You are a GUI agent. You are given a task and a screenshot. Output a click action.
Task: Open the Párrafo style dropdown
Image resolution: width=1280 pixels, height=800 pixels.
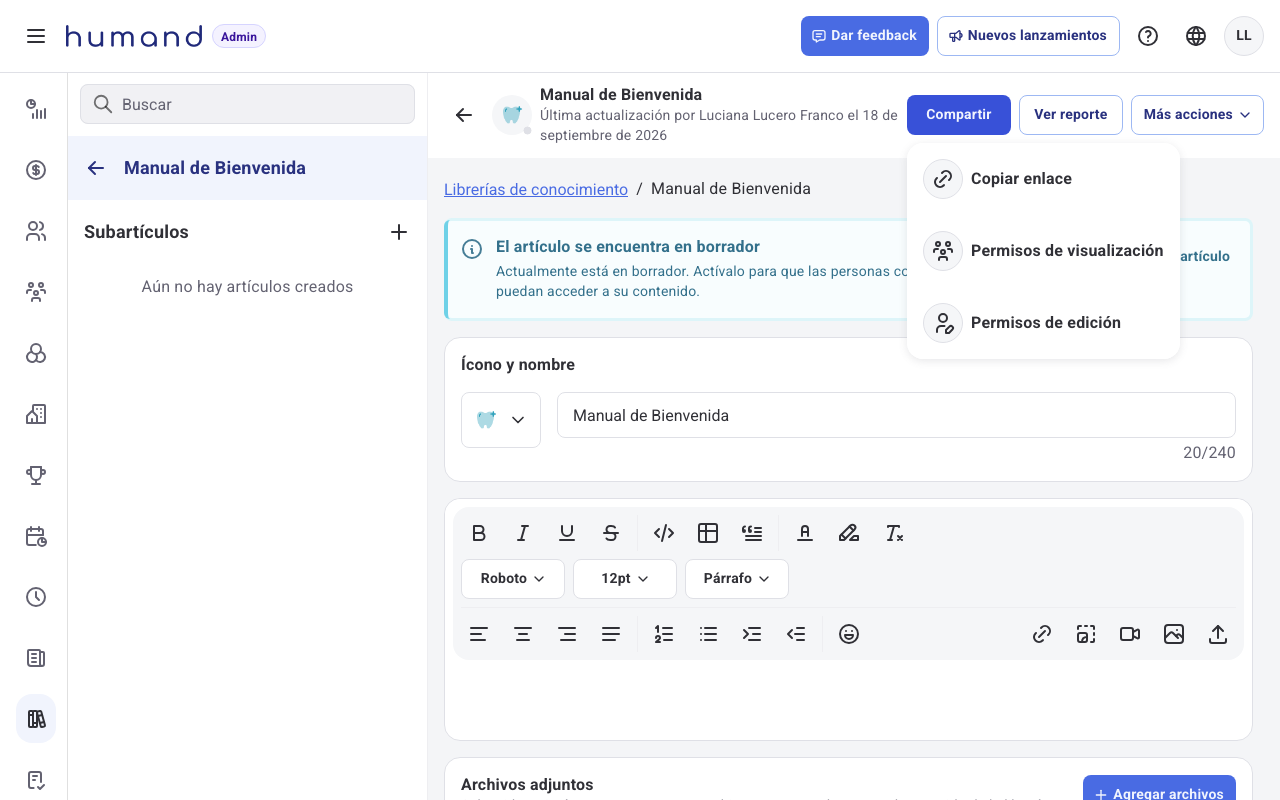737,579
